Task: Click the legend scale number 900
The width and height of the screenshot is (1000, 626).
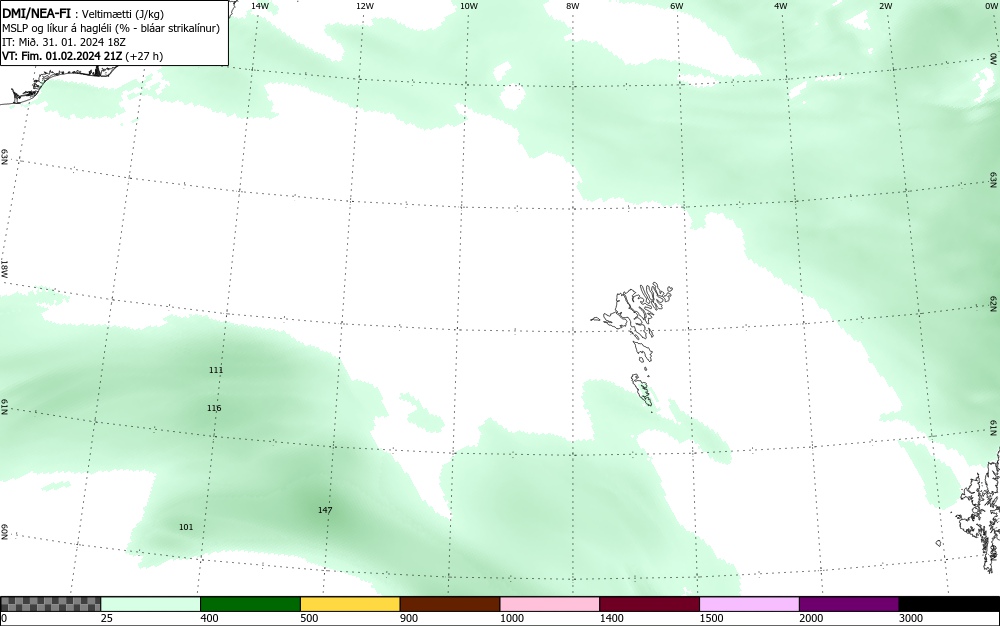Action: (x=409, y=618)
